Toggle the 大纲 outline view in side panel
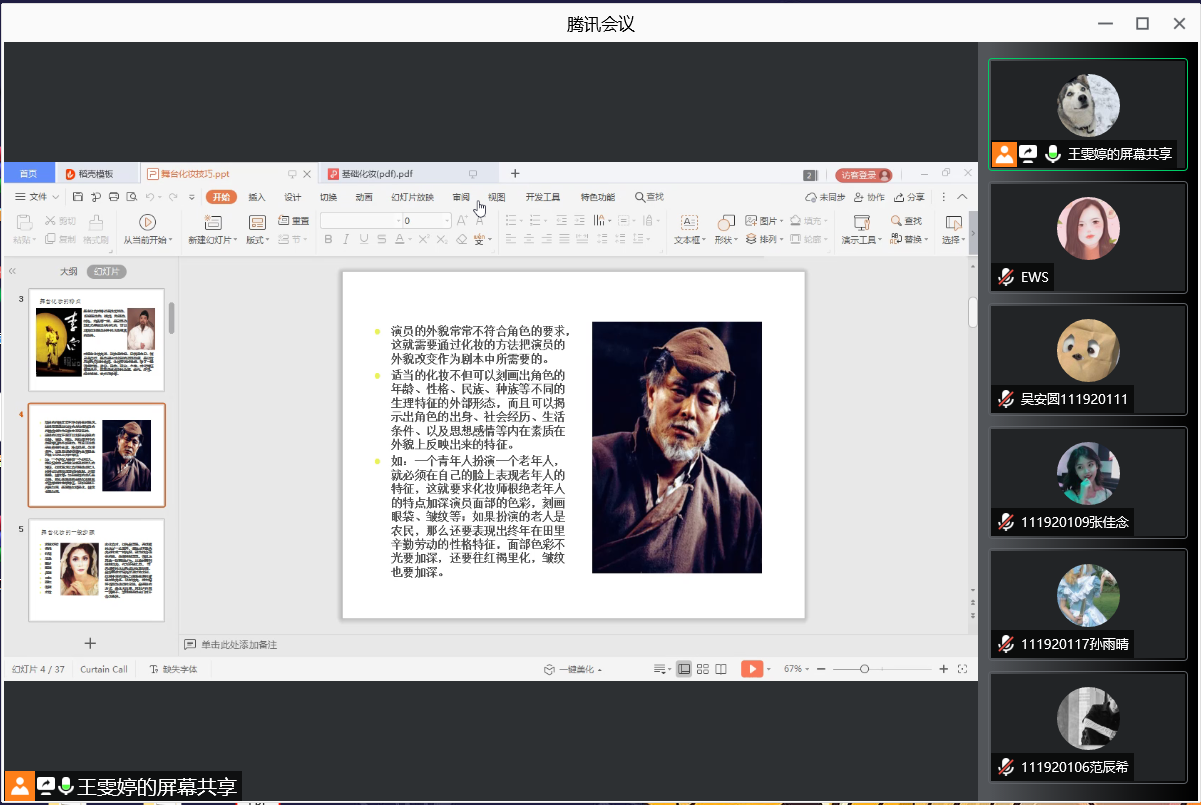The height and width of the screenshot is (805, 1201). tap(68, 271)
